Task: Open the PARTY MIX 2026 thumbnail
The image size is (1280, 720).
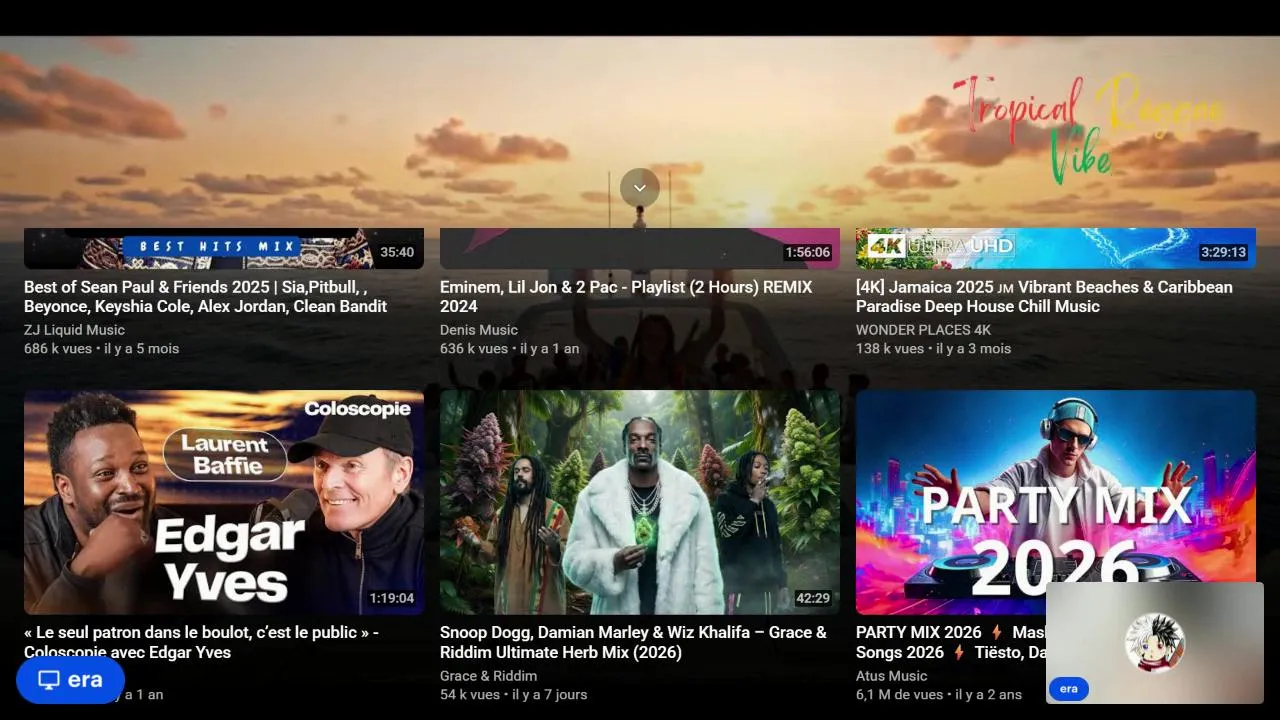Action: pos(1056,502)
